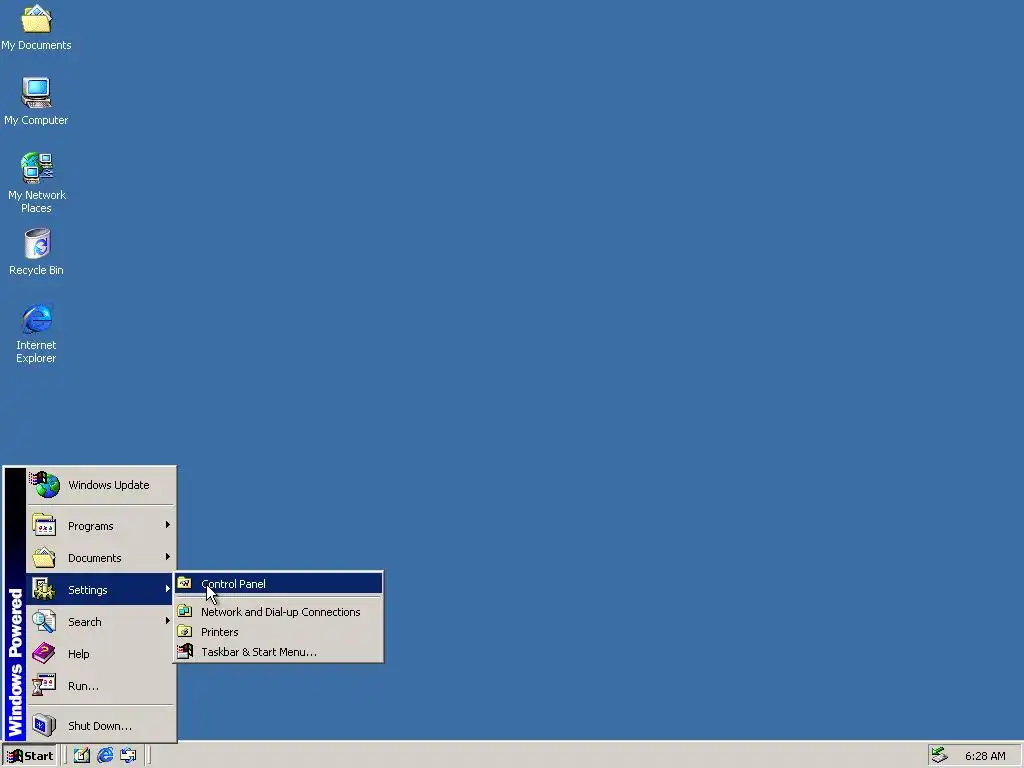1024x768 pixels.
Task: Click the Taskbar & Start Menu icon
Action: point(185,651)
